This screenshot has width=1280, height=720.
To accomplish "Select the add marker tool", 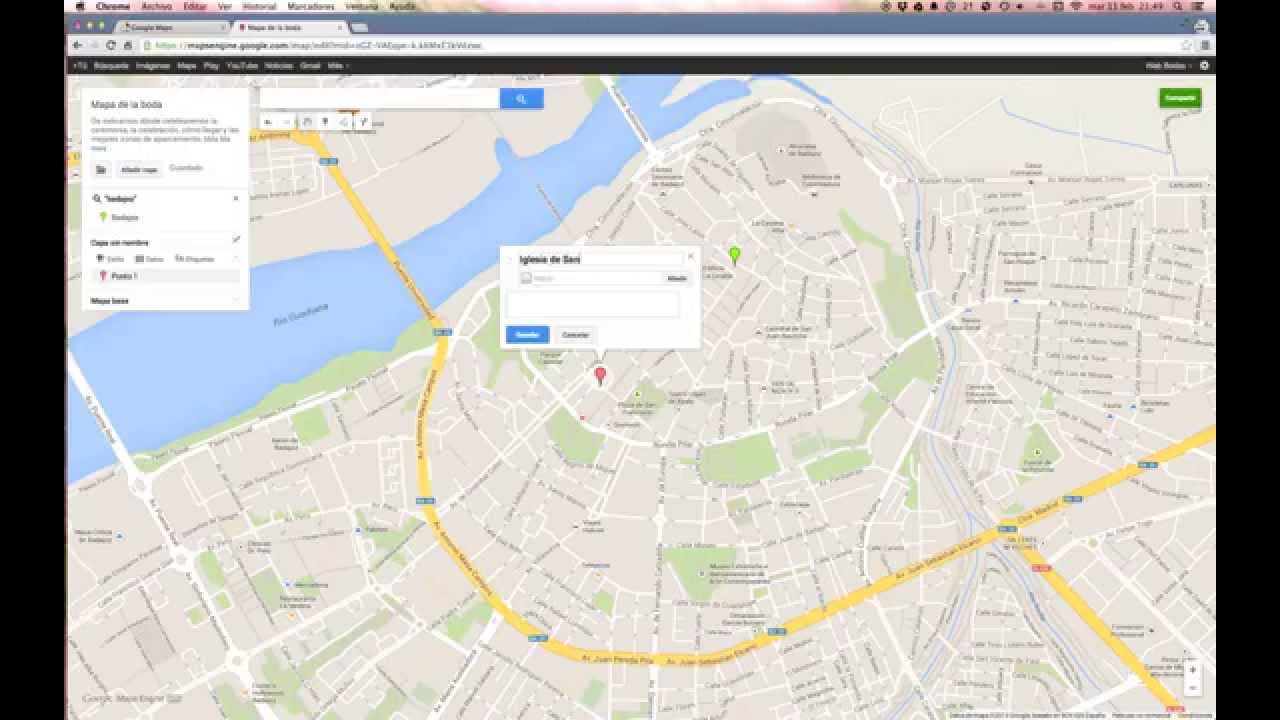I will pyautogui.click(x=325, y=122).
